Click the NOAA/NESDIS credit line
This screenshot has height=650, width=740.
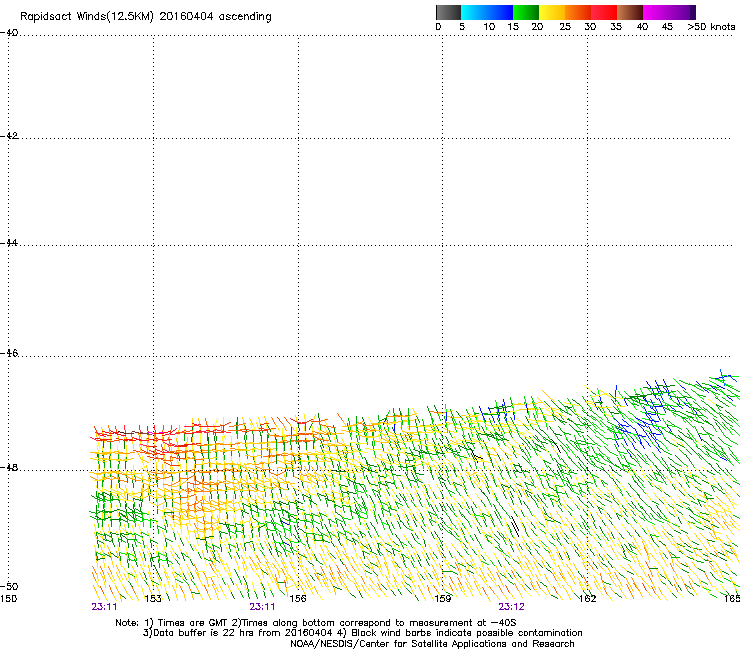coord(432,644)
